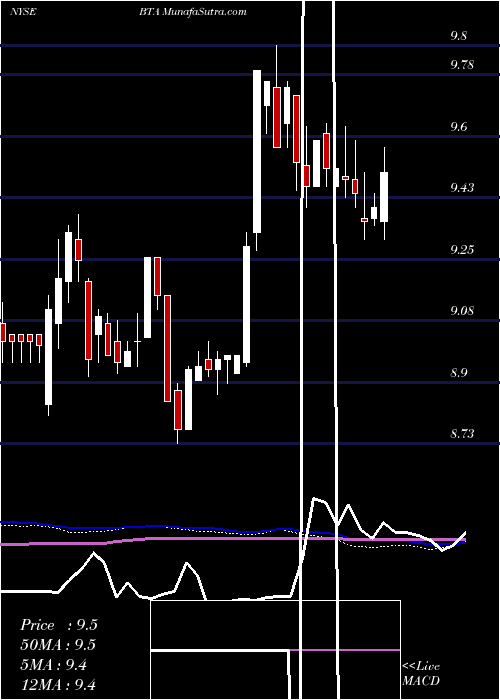Click the 9.6 price axis label
The height and width of the screenshot is (700, 500).
[x=458, y=127]
